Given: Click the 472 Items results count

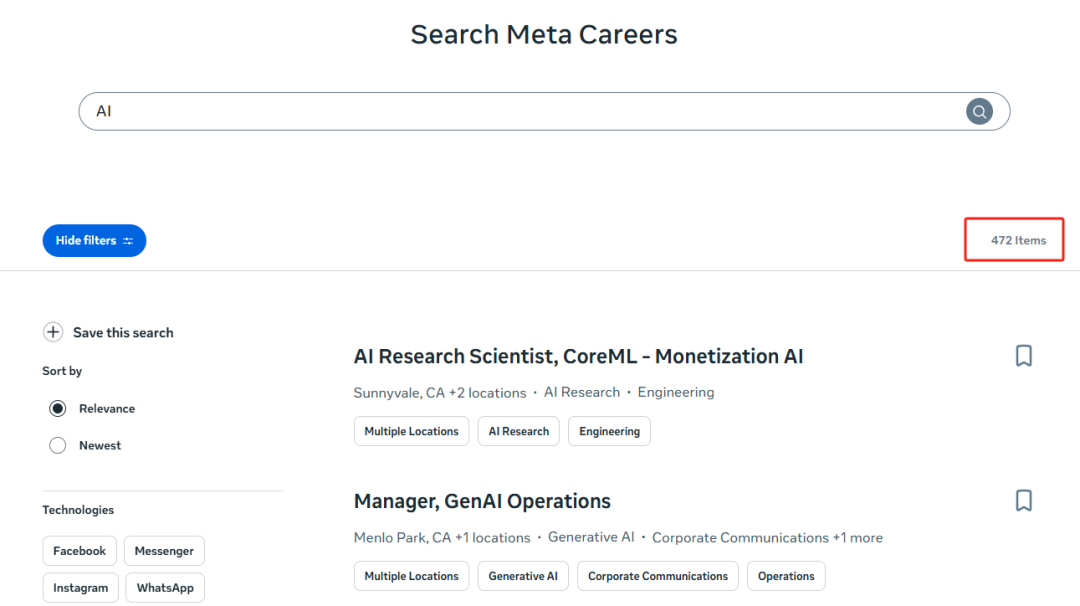Looking at the screenshot, I should (1018, 240).
